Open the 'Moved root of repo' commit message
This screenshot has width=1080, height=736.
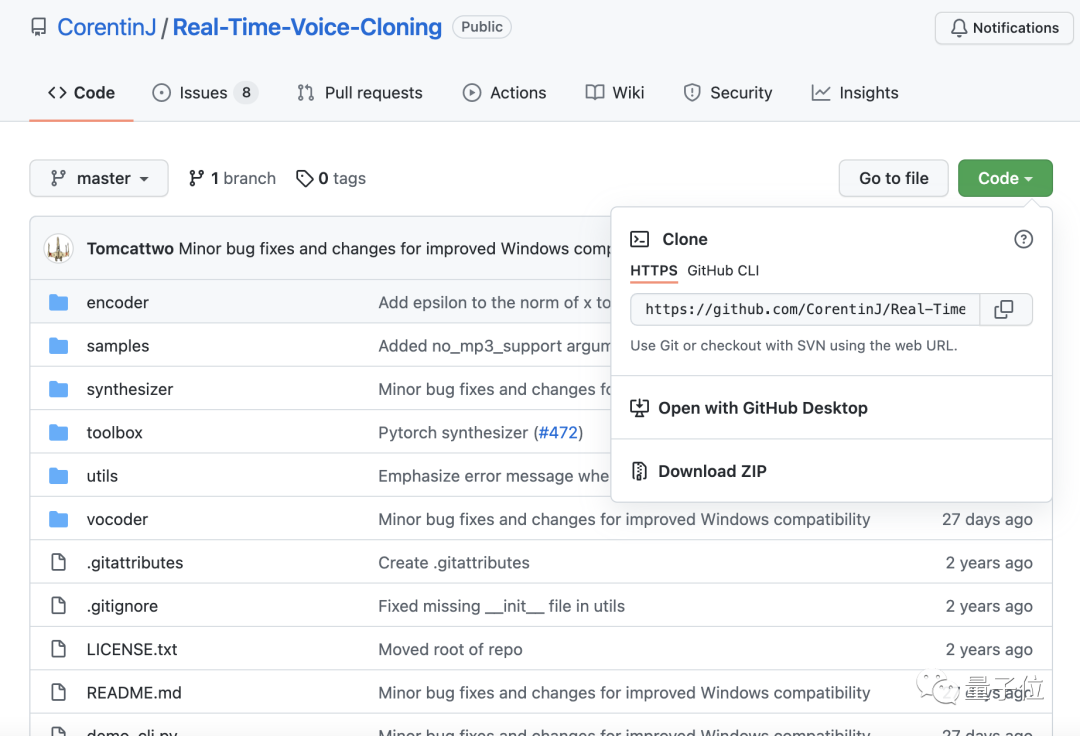(450, 649)
